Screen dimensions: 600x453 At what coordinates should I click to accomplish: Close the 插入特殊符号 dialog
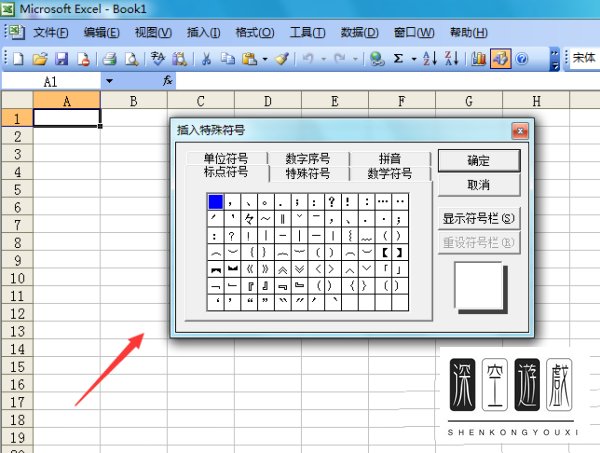pos(520,131)
